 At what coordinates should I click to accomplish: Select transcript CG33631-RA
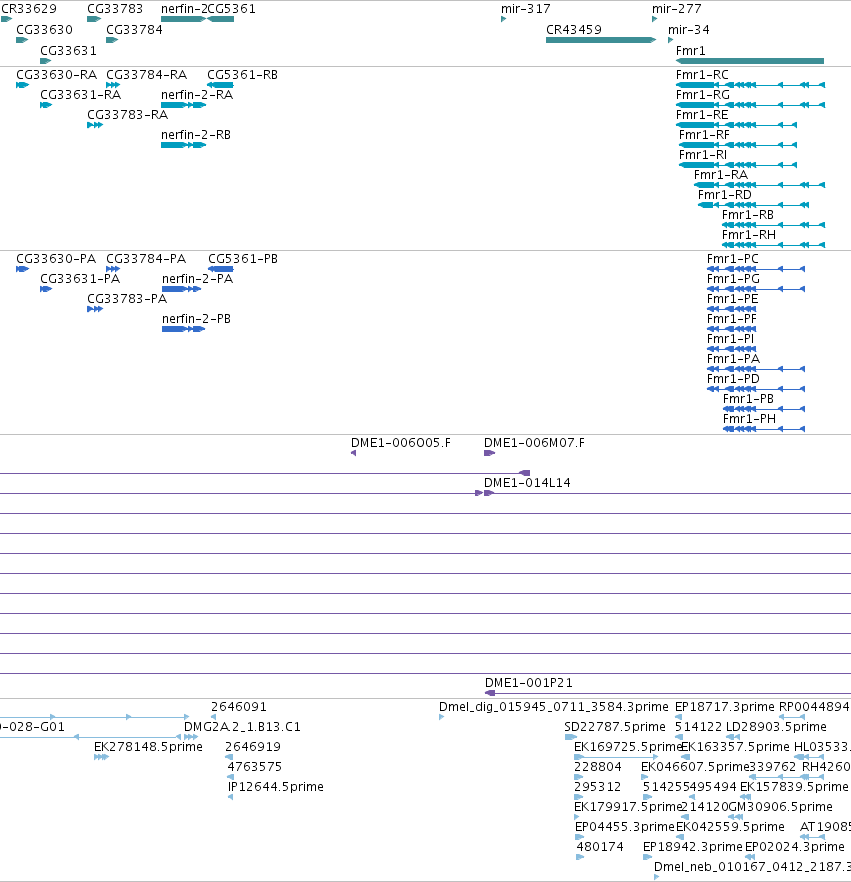pyautogui.click(x=46, y=105)
